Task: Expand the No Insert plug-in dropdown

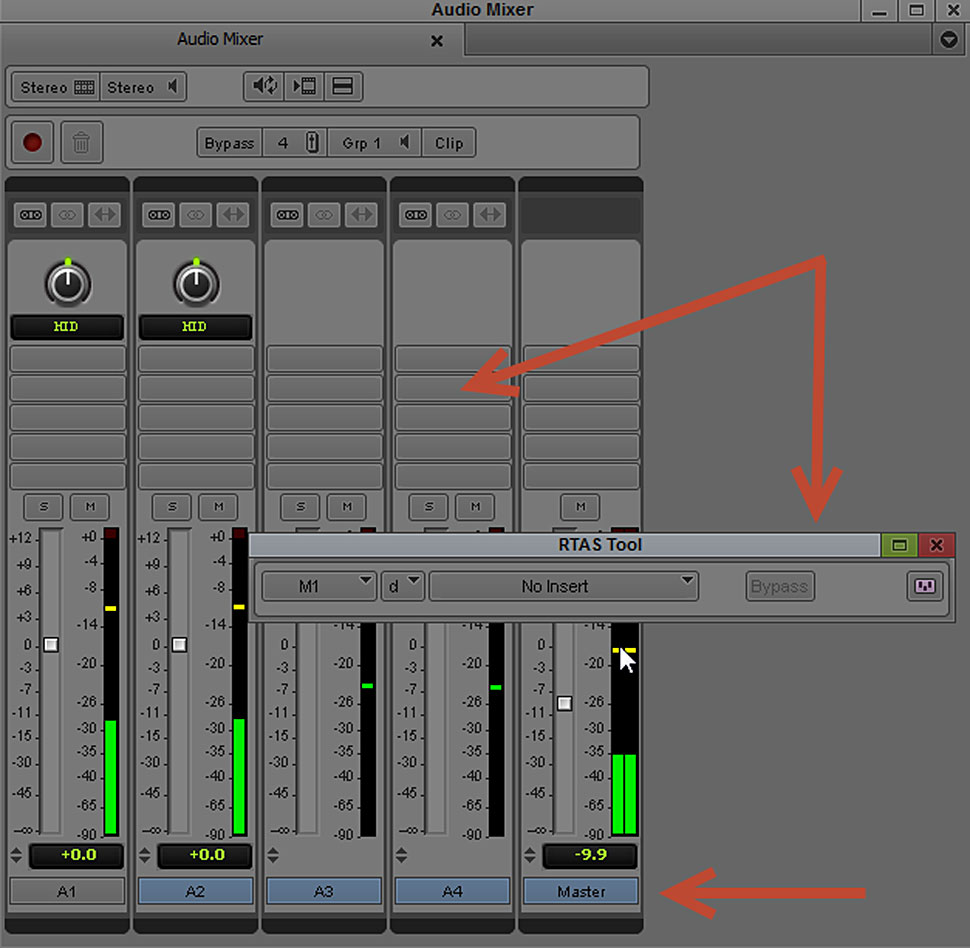Action: coord(563,586)
